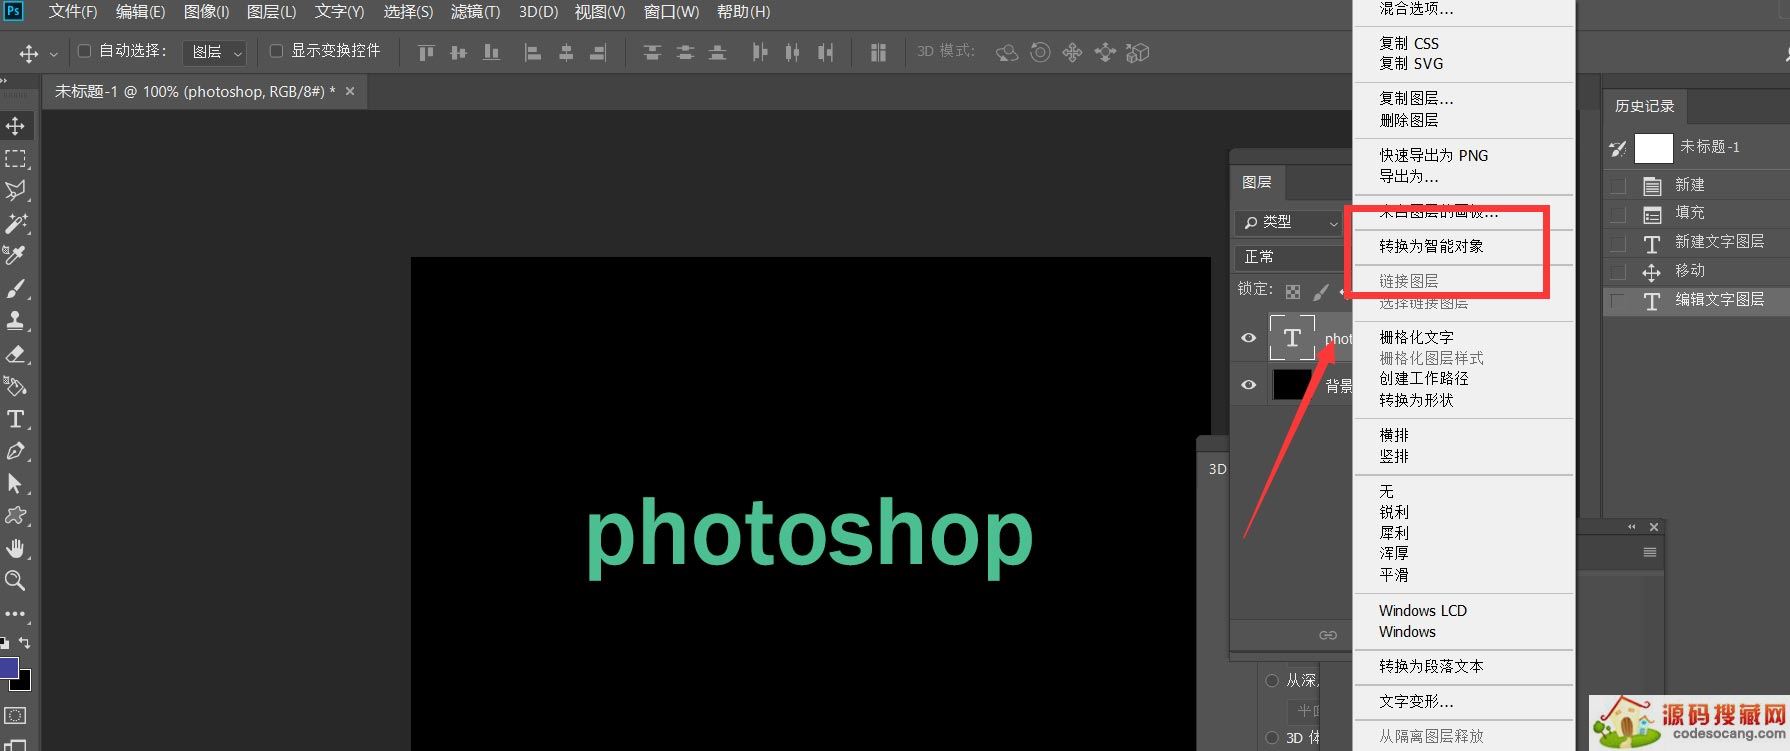Toggle history state box beside 新建
1790x751 pixels.
point(1618,186)
